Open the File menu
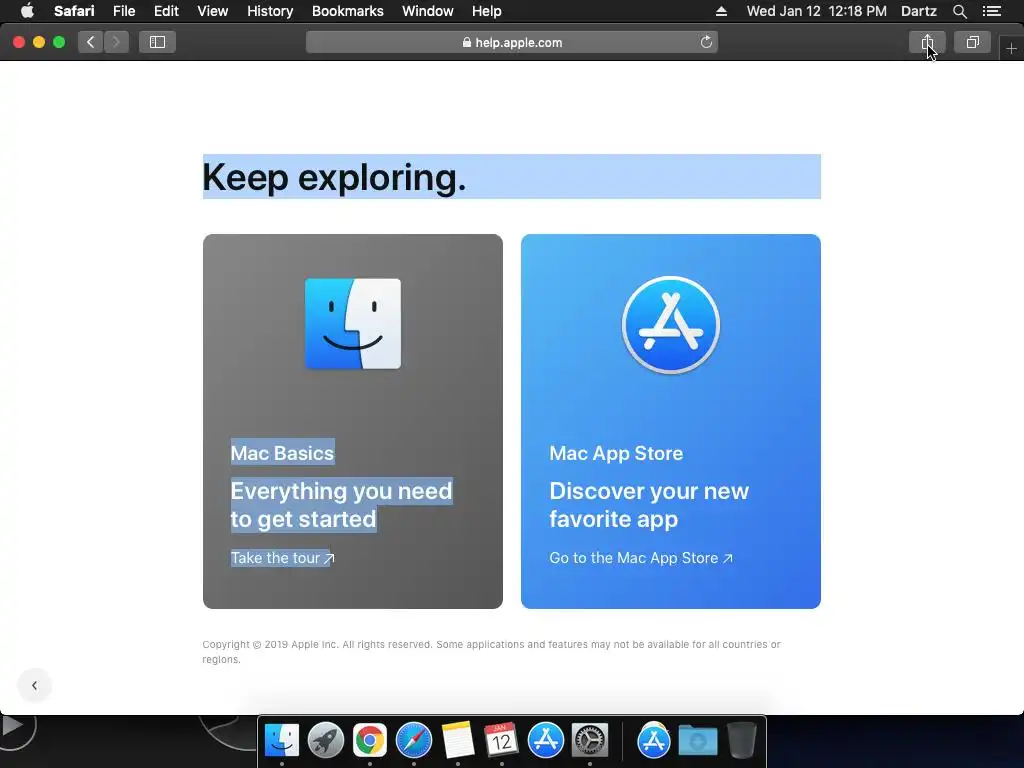The width and height of the screenshot is (1024, 768). pos(124,11)
